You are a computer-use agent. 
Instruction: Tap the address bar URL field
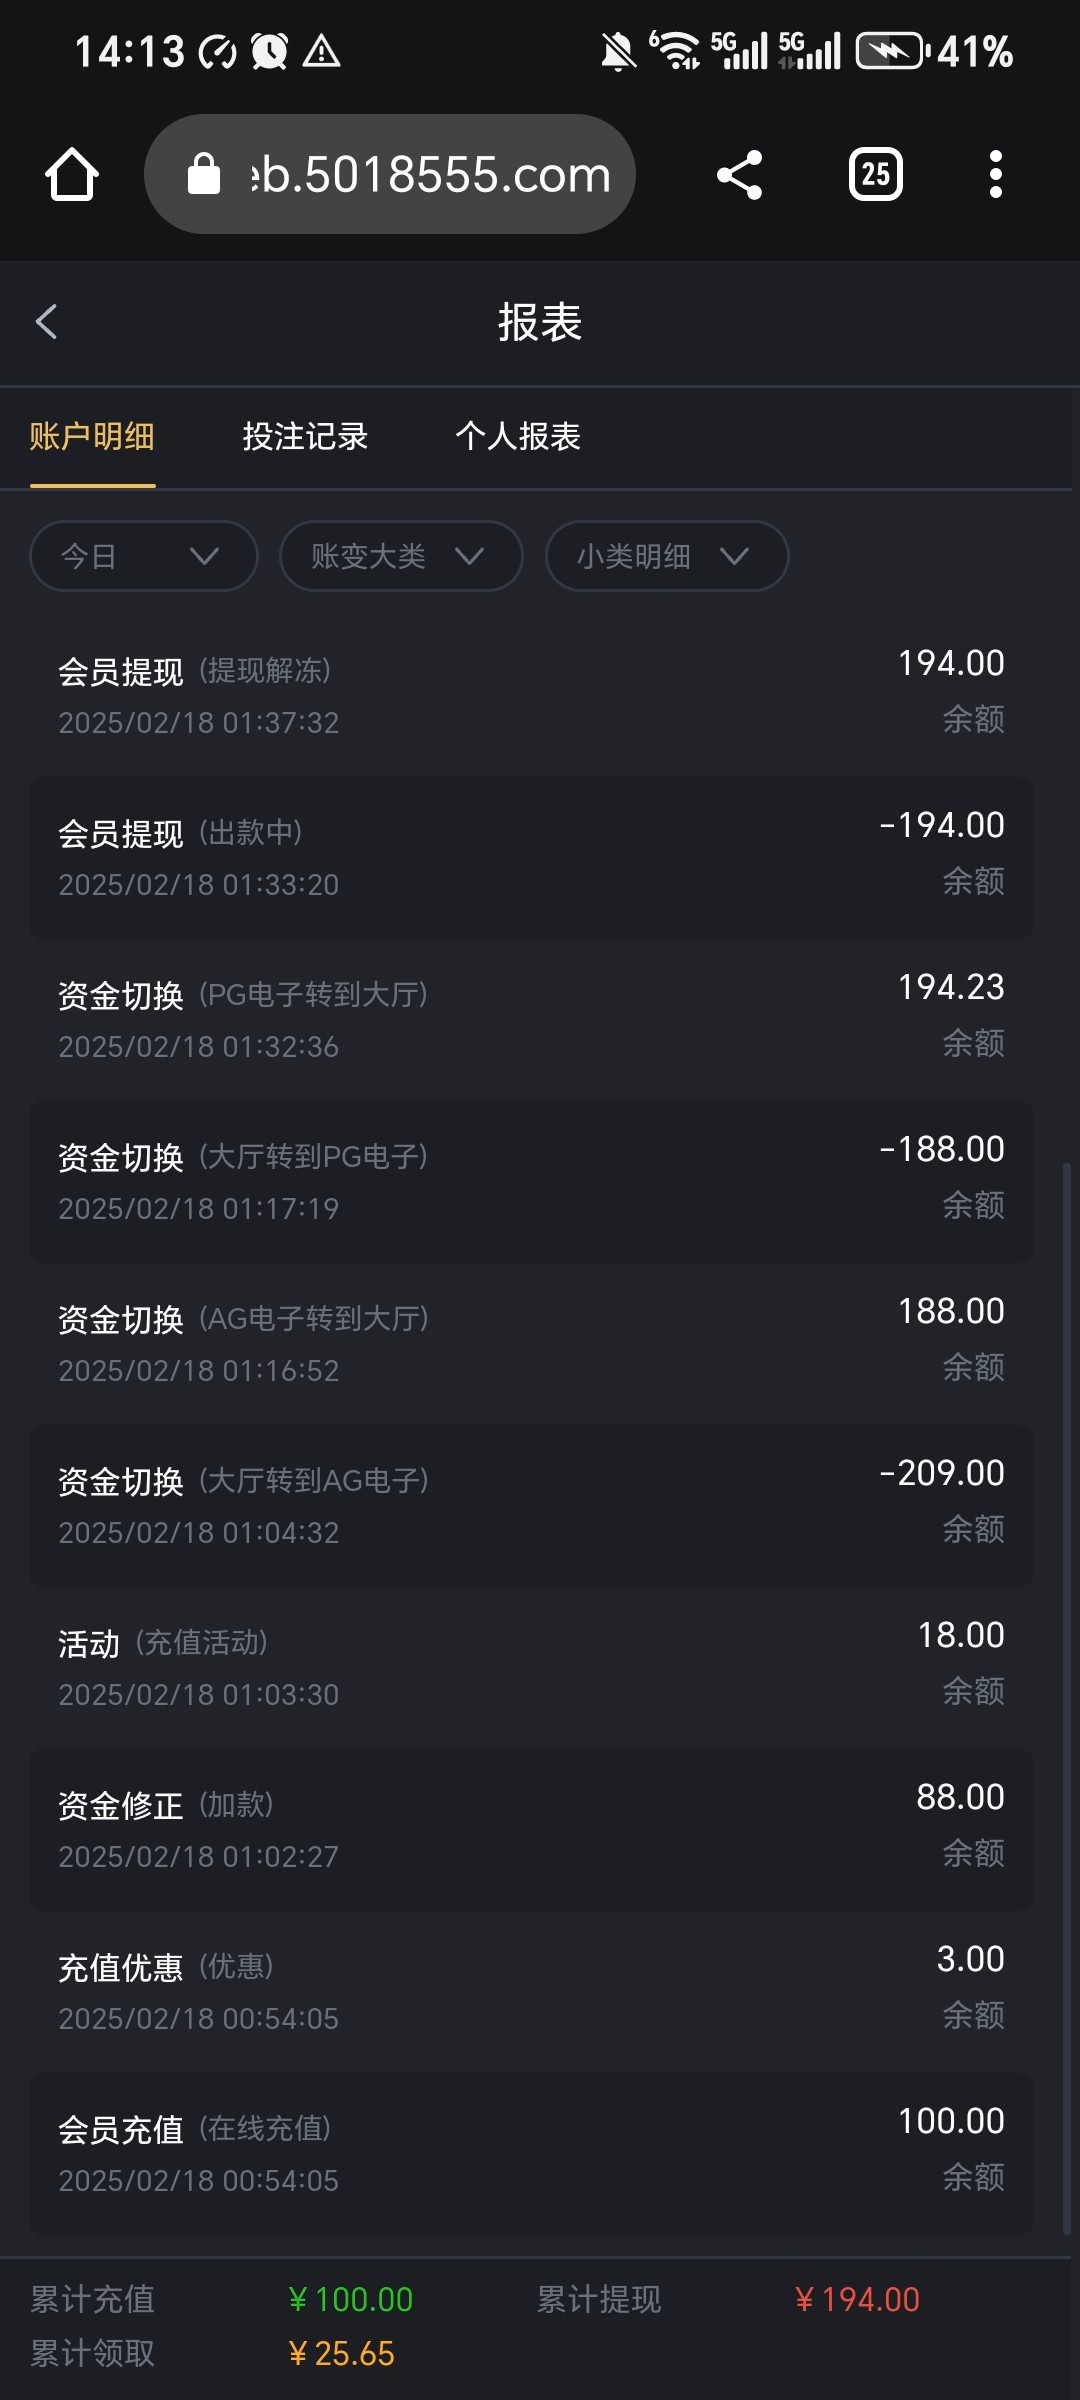point(430,175)
